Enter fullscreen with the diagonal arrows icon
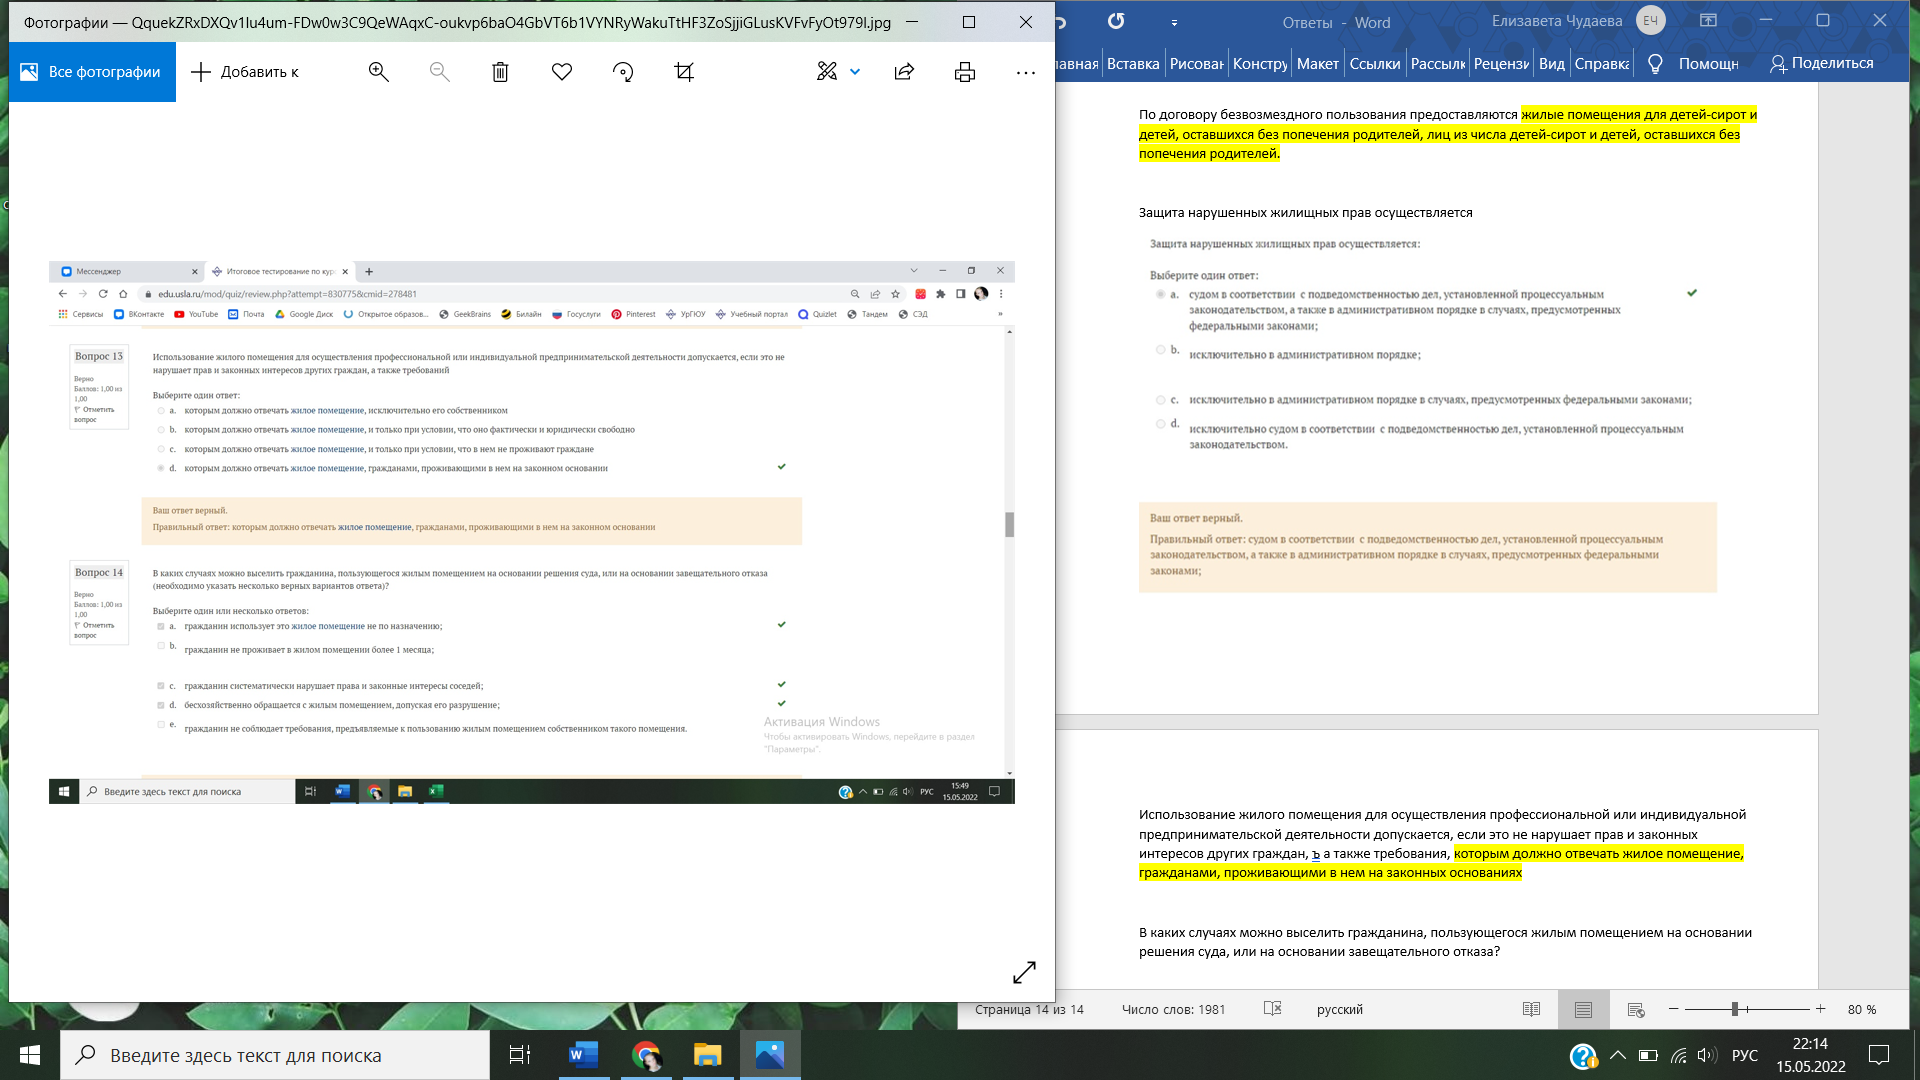 (1024, 972)
